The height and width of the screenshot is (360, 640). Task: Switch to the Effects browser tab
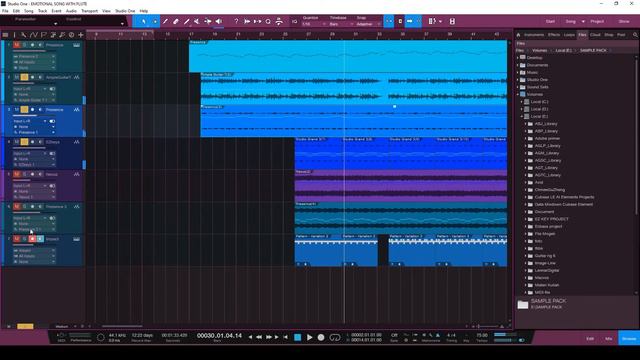pos(554,35)
